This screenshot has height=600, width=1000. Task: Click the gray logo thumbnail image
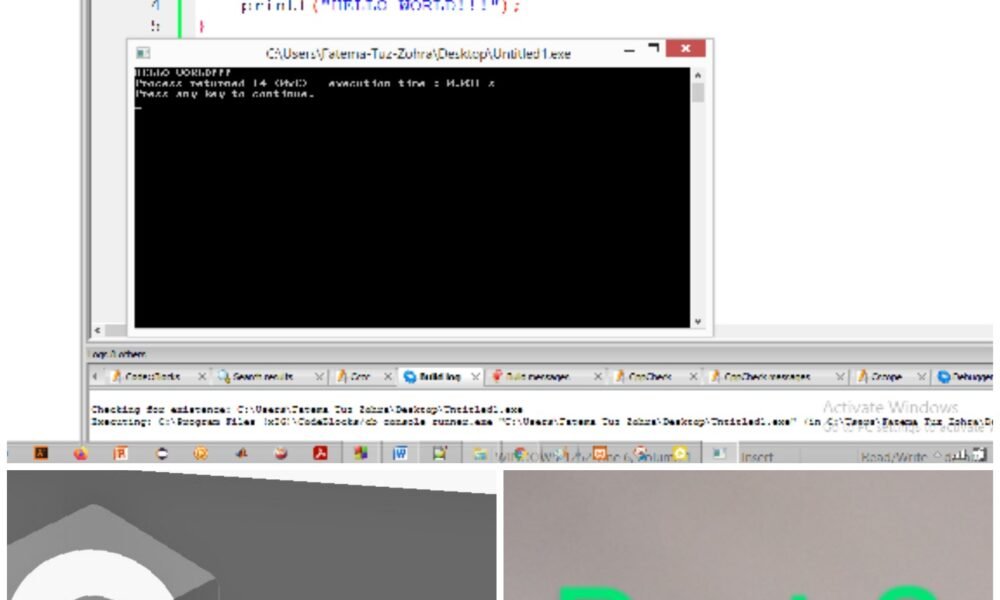coord(251,535)
